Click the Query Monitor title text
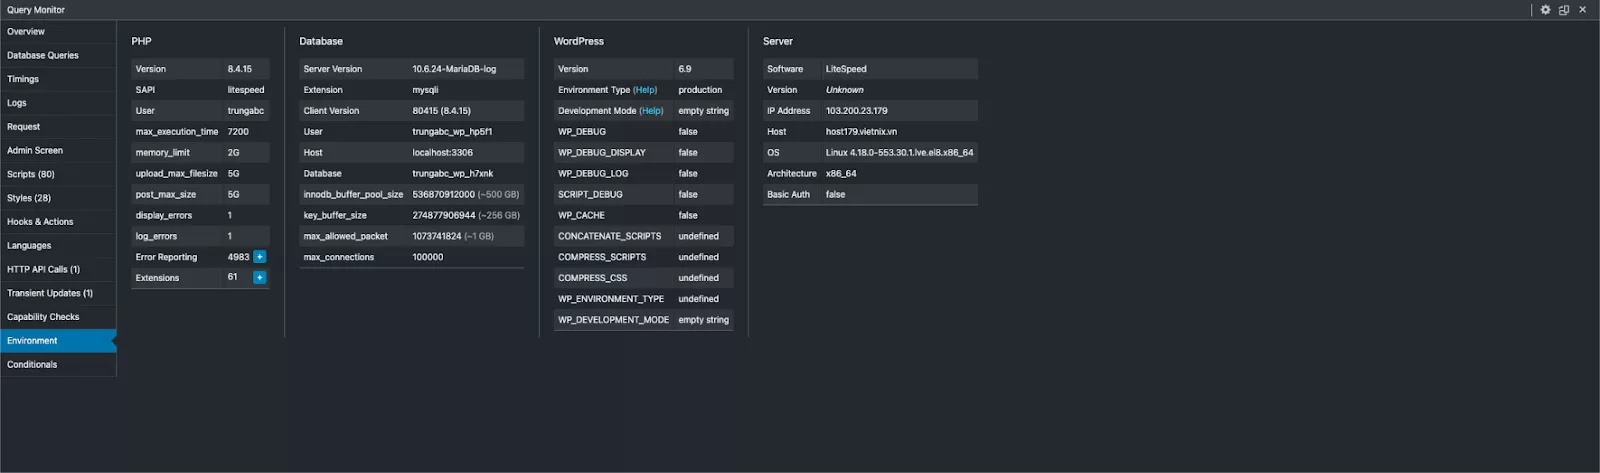Image resolution: width=1600 pixels, height=473 pixels. 36,10
